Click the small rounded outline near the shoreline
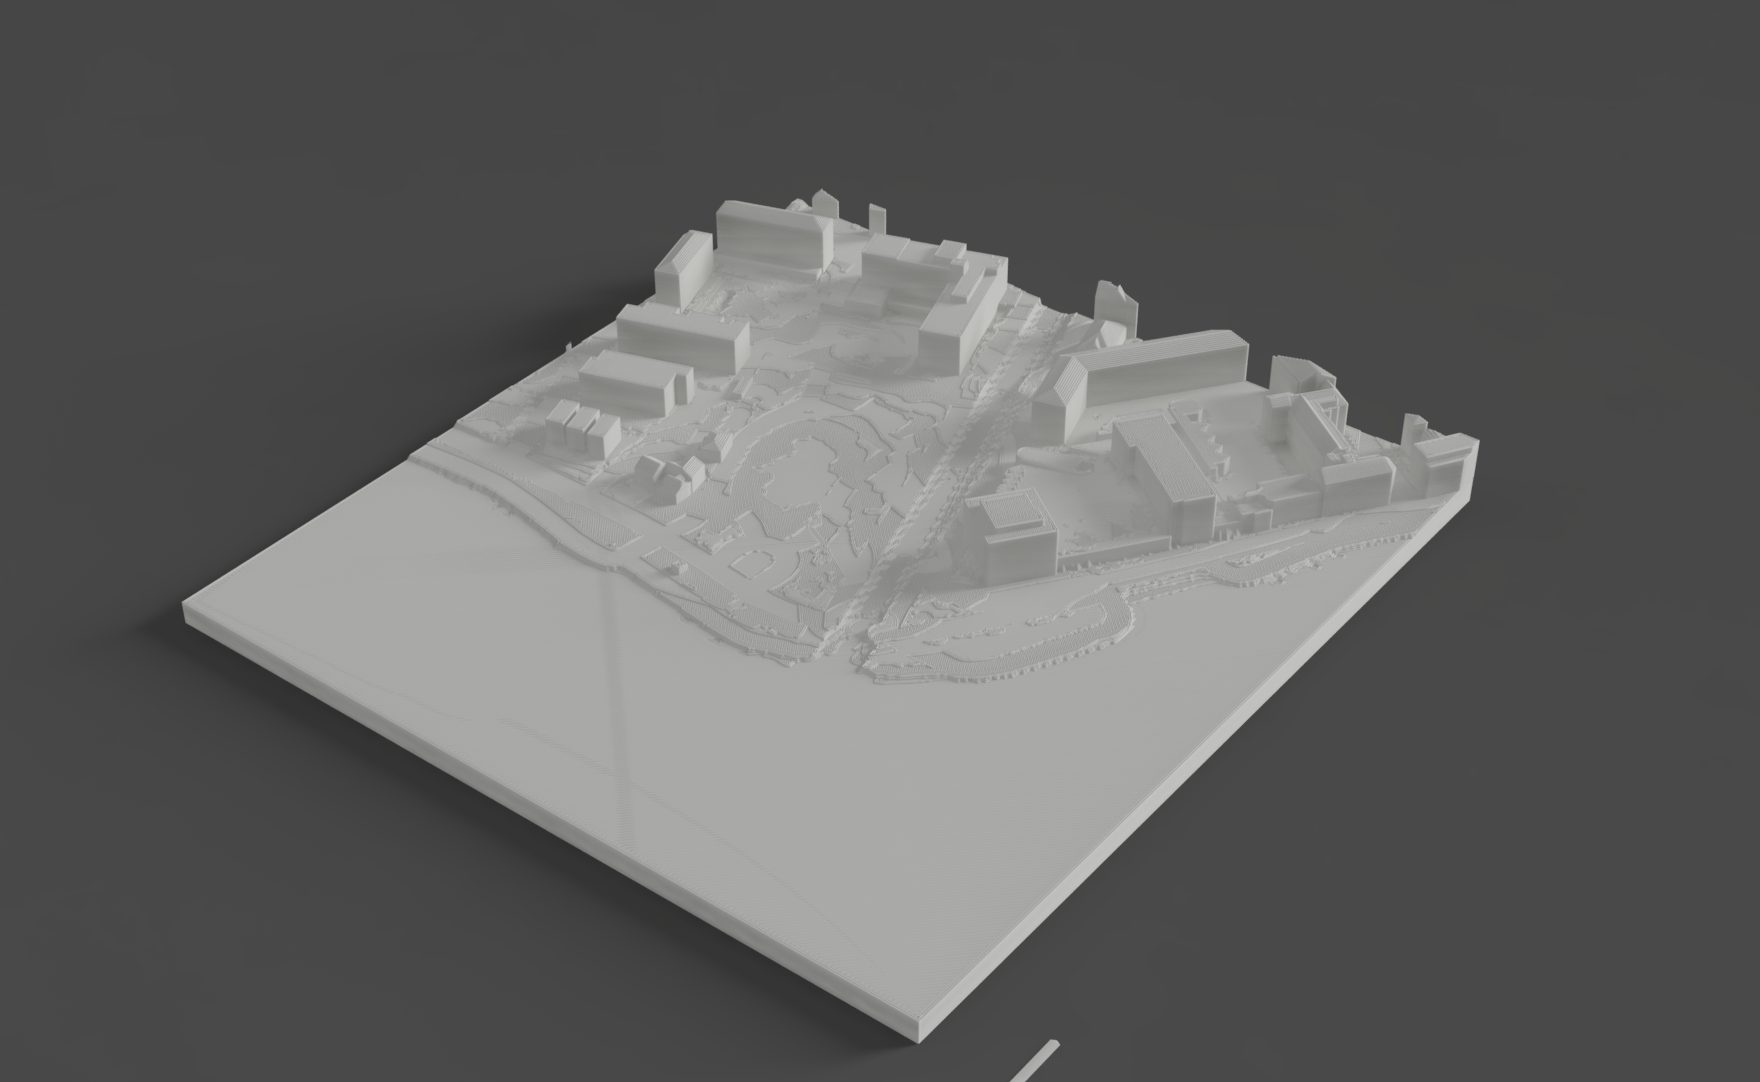 748,566
